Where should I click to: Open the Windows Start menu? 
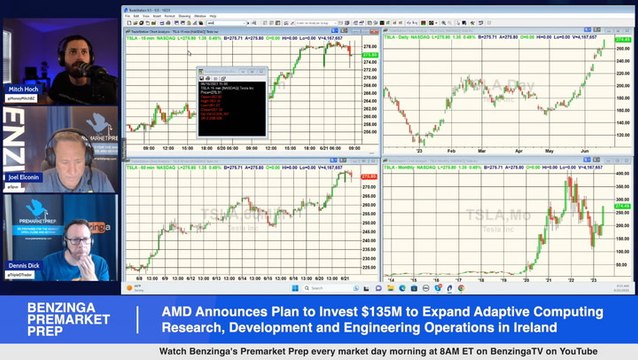pos(295,288)
